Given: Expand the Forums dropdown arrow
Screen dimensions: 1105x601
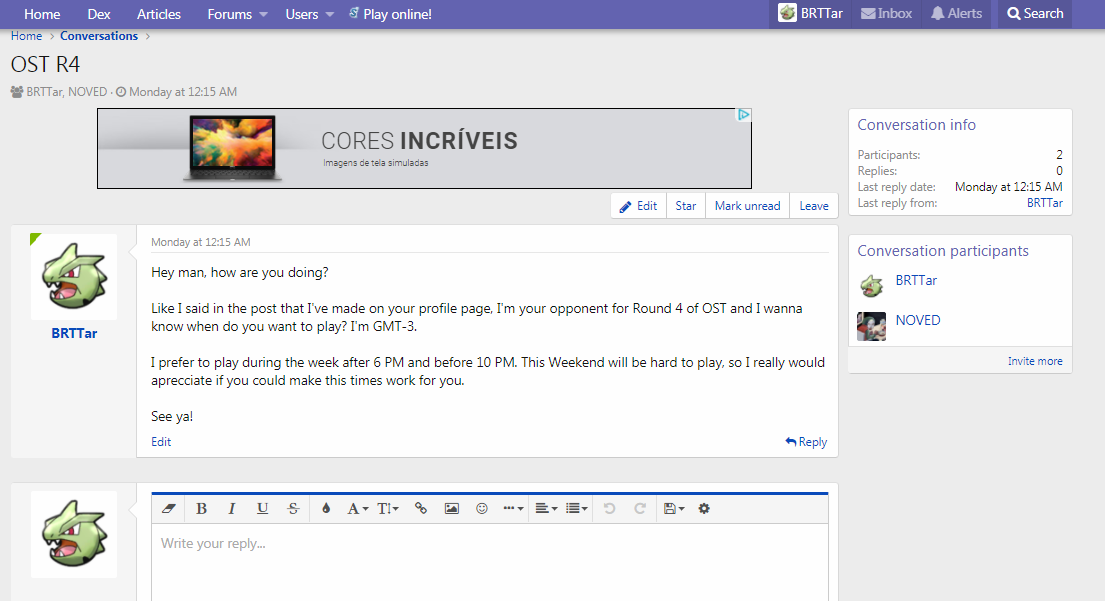Looking at the screenshot, I should (264, 14).
